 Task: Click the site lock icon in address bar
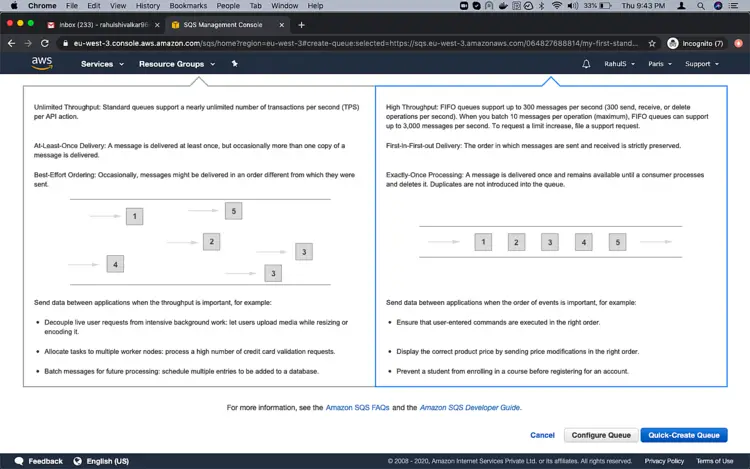click(x=66, y=43)
